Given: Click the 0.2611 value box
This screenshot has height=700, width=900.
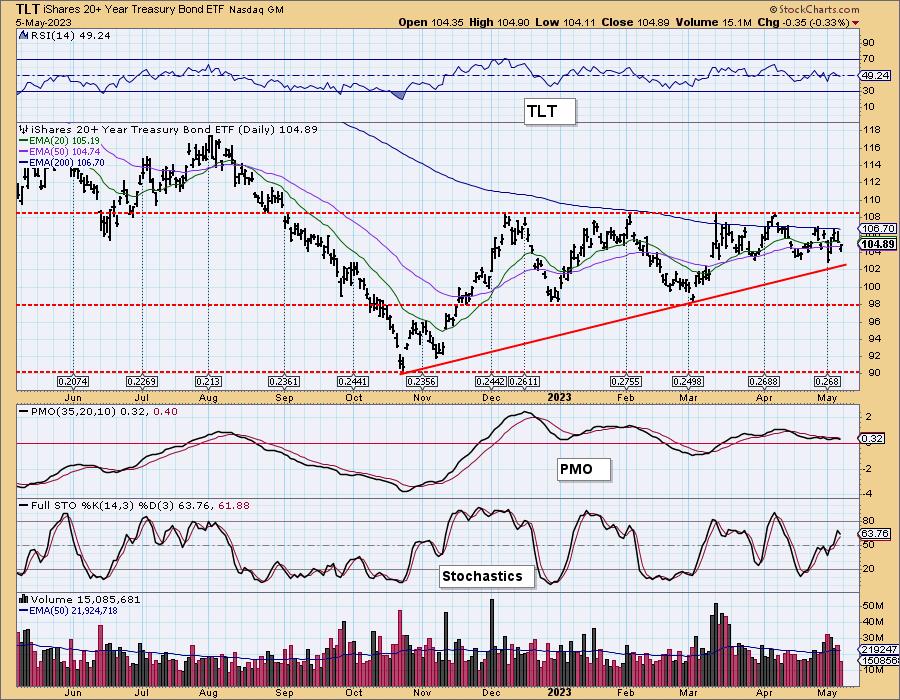Looking at the screenshot, I should tap(524, 382).
